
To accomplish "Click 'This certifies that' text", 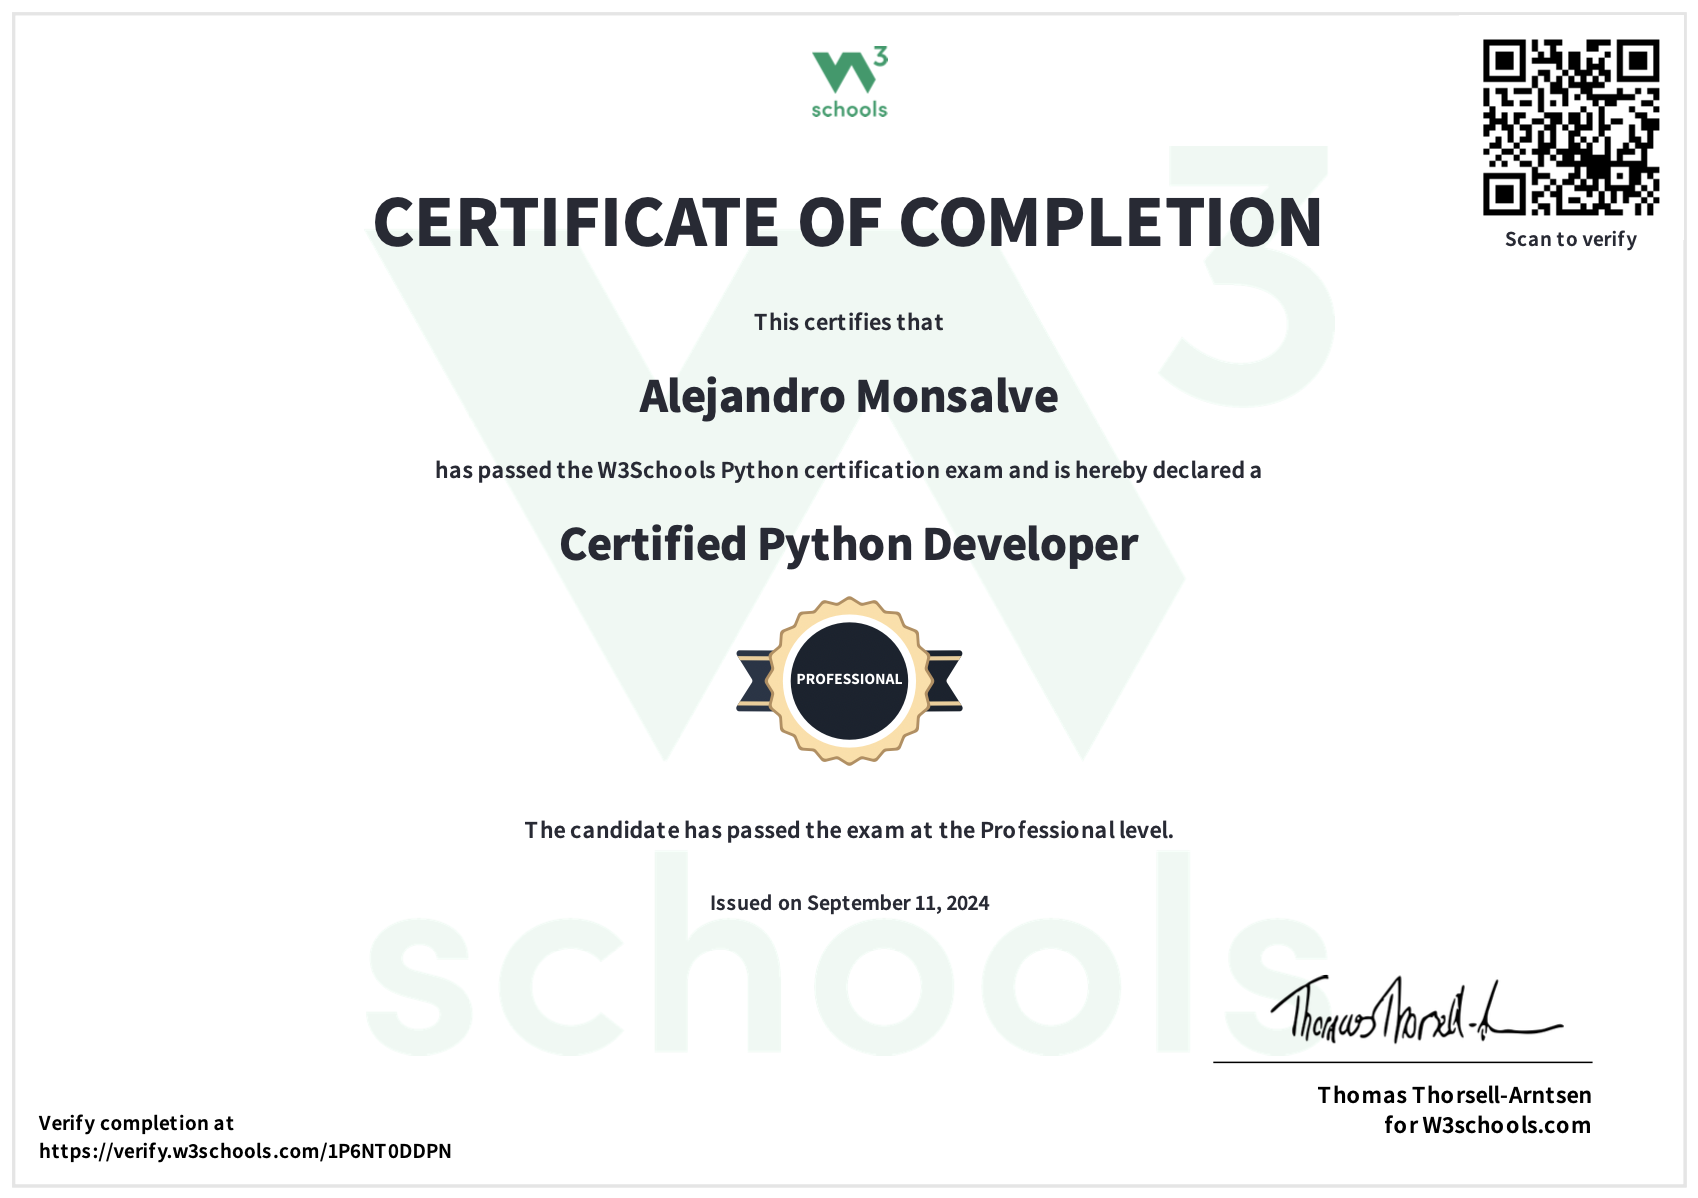I will 849,322.
